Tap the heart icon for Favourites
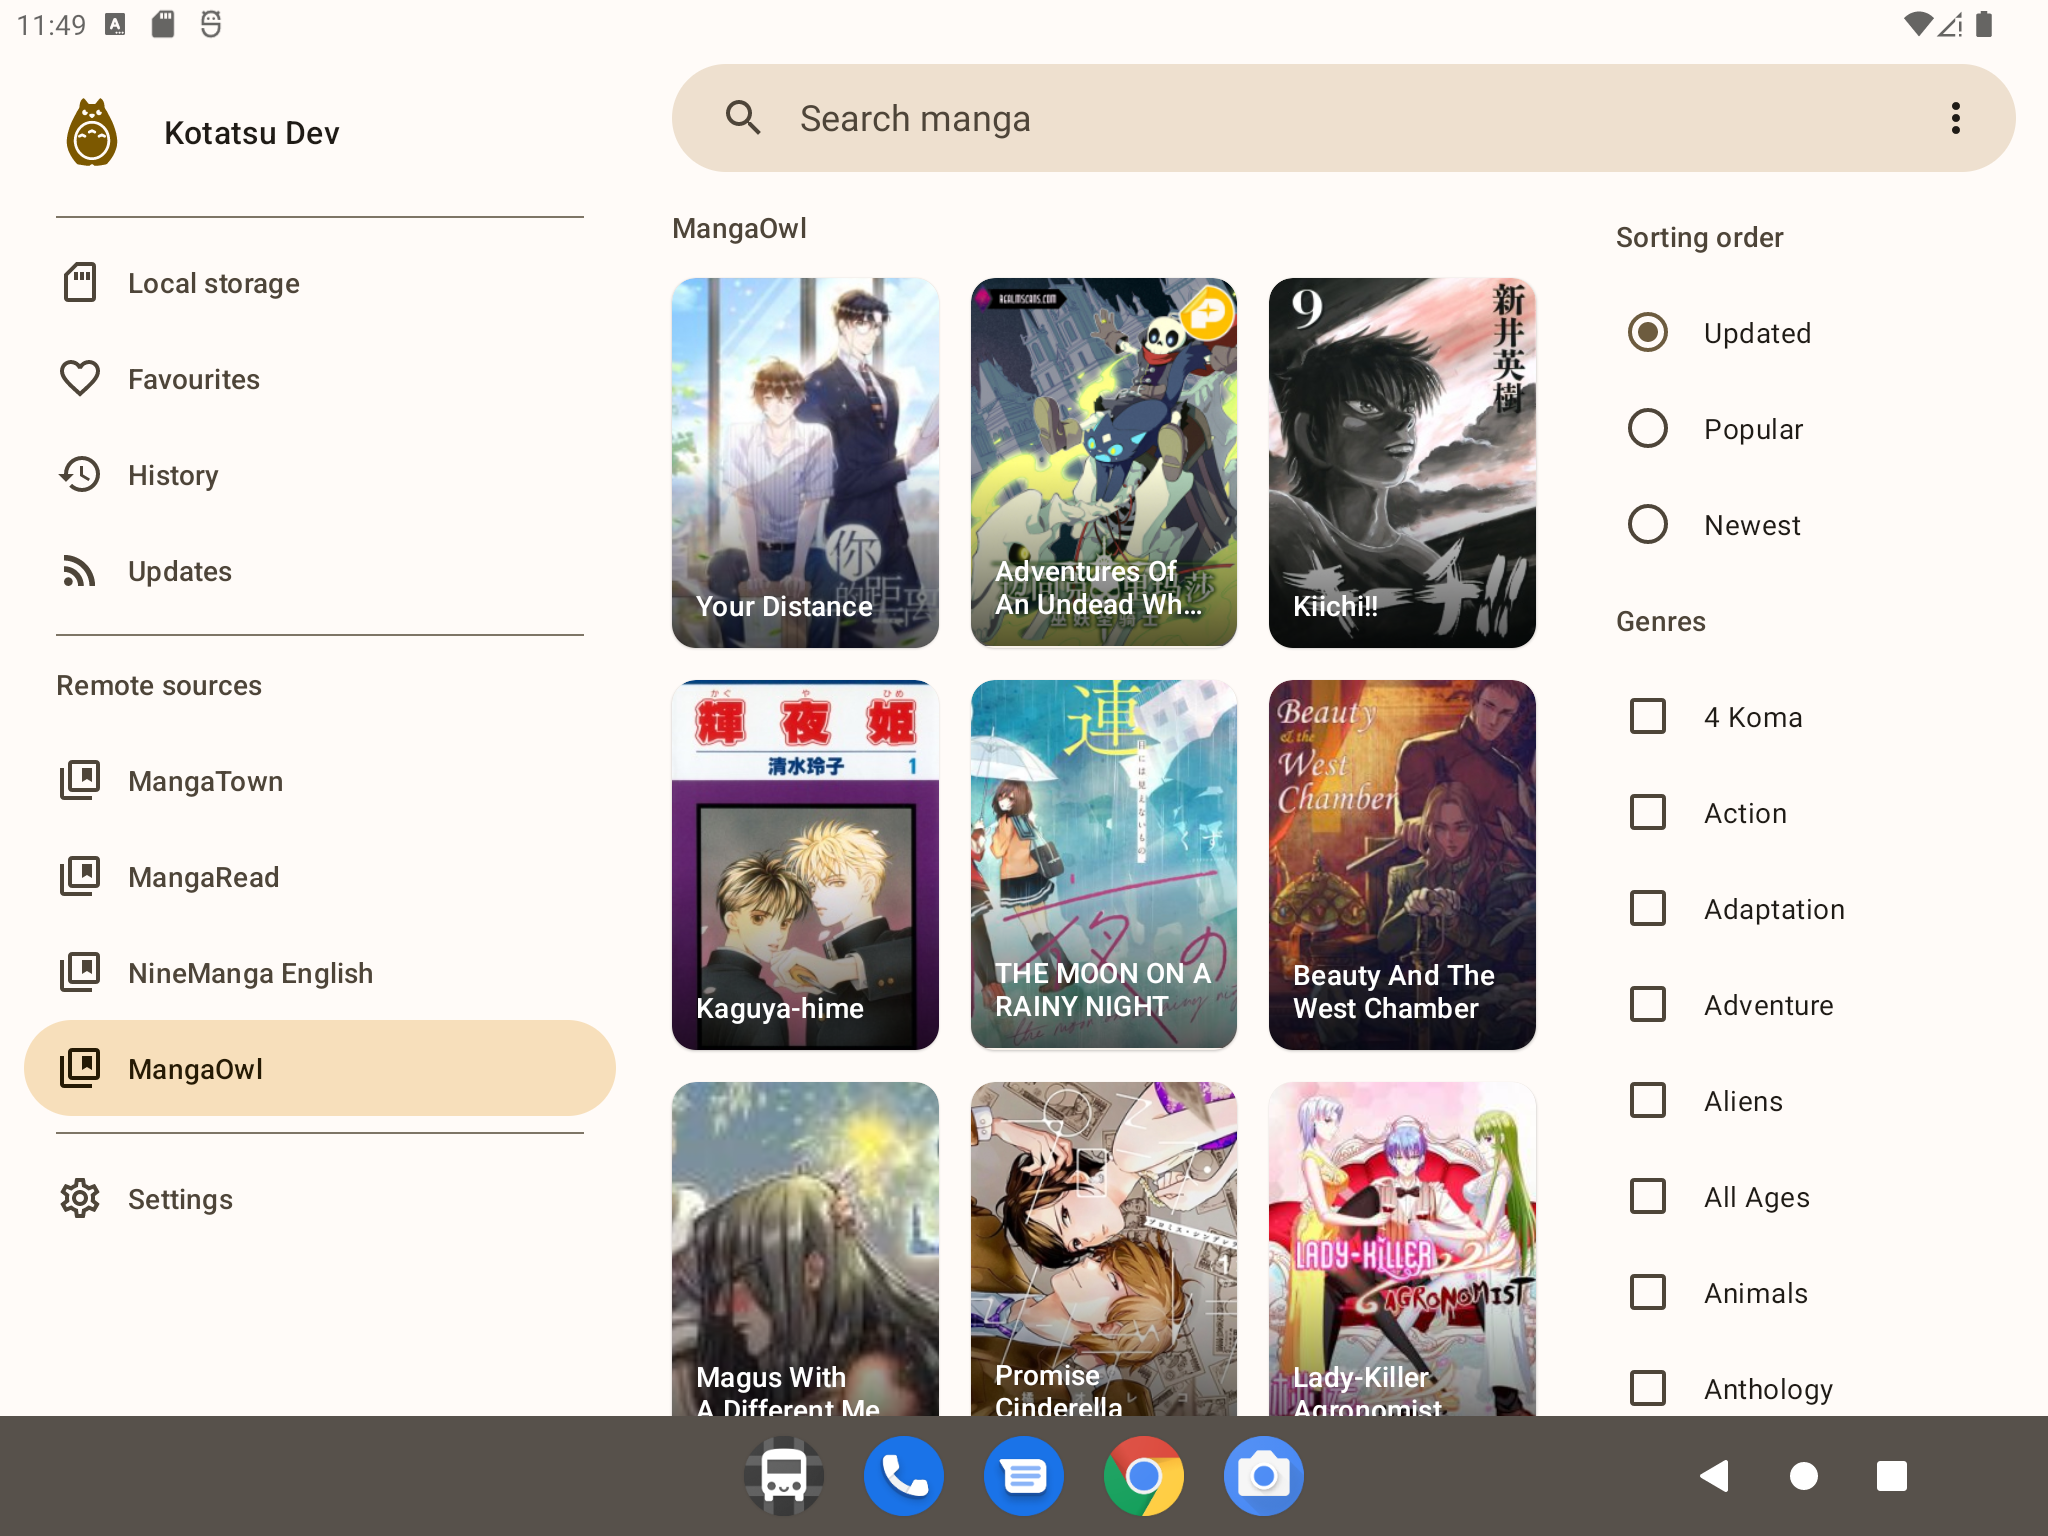Image resolution: width=2048 pixels, height=1536 pixels. click(x=80, y=379)
